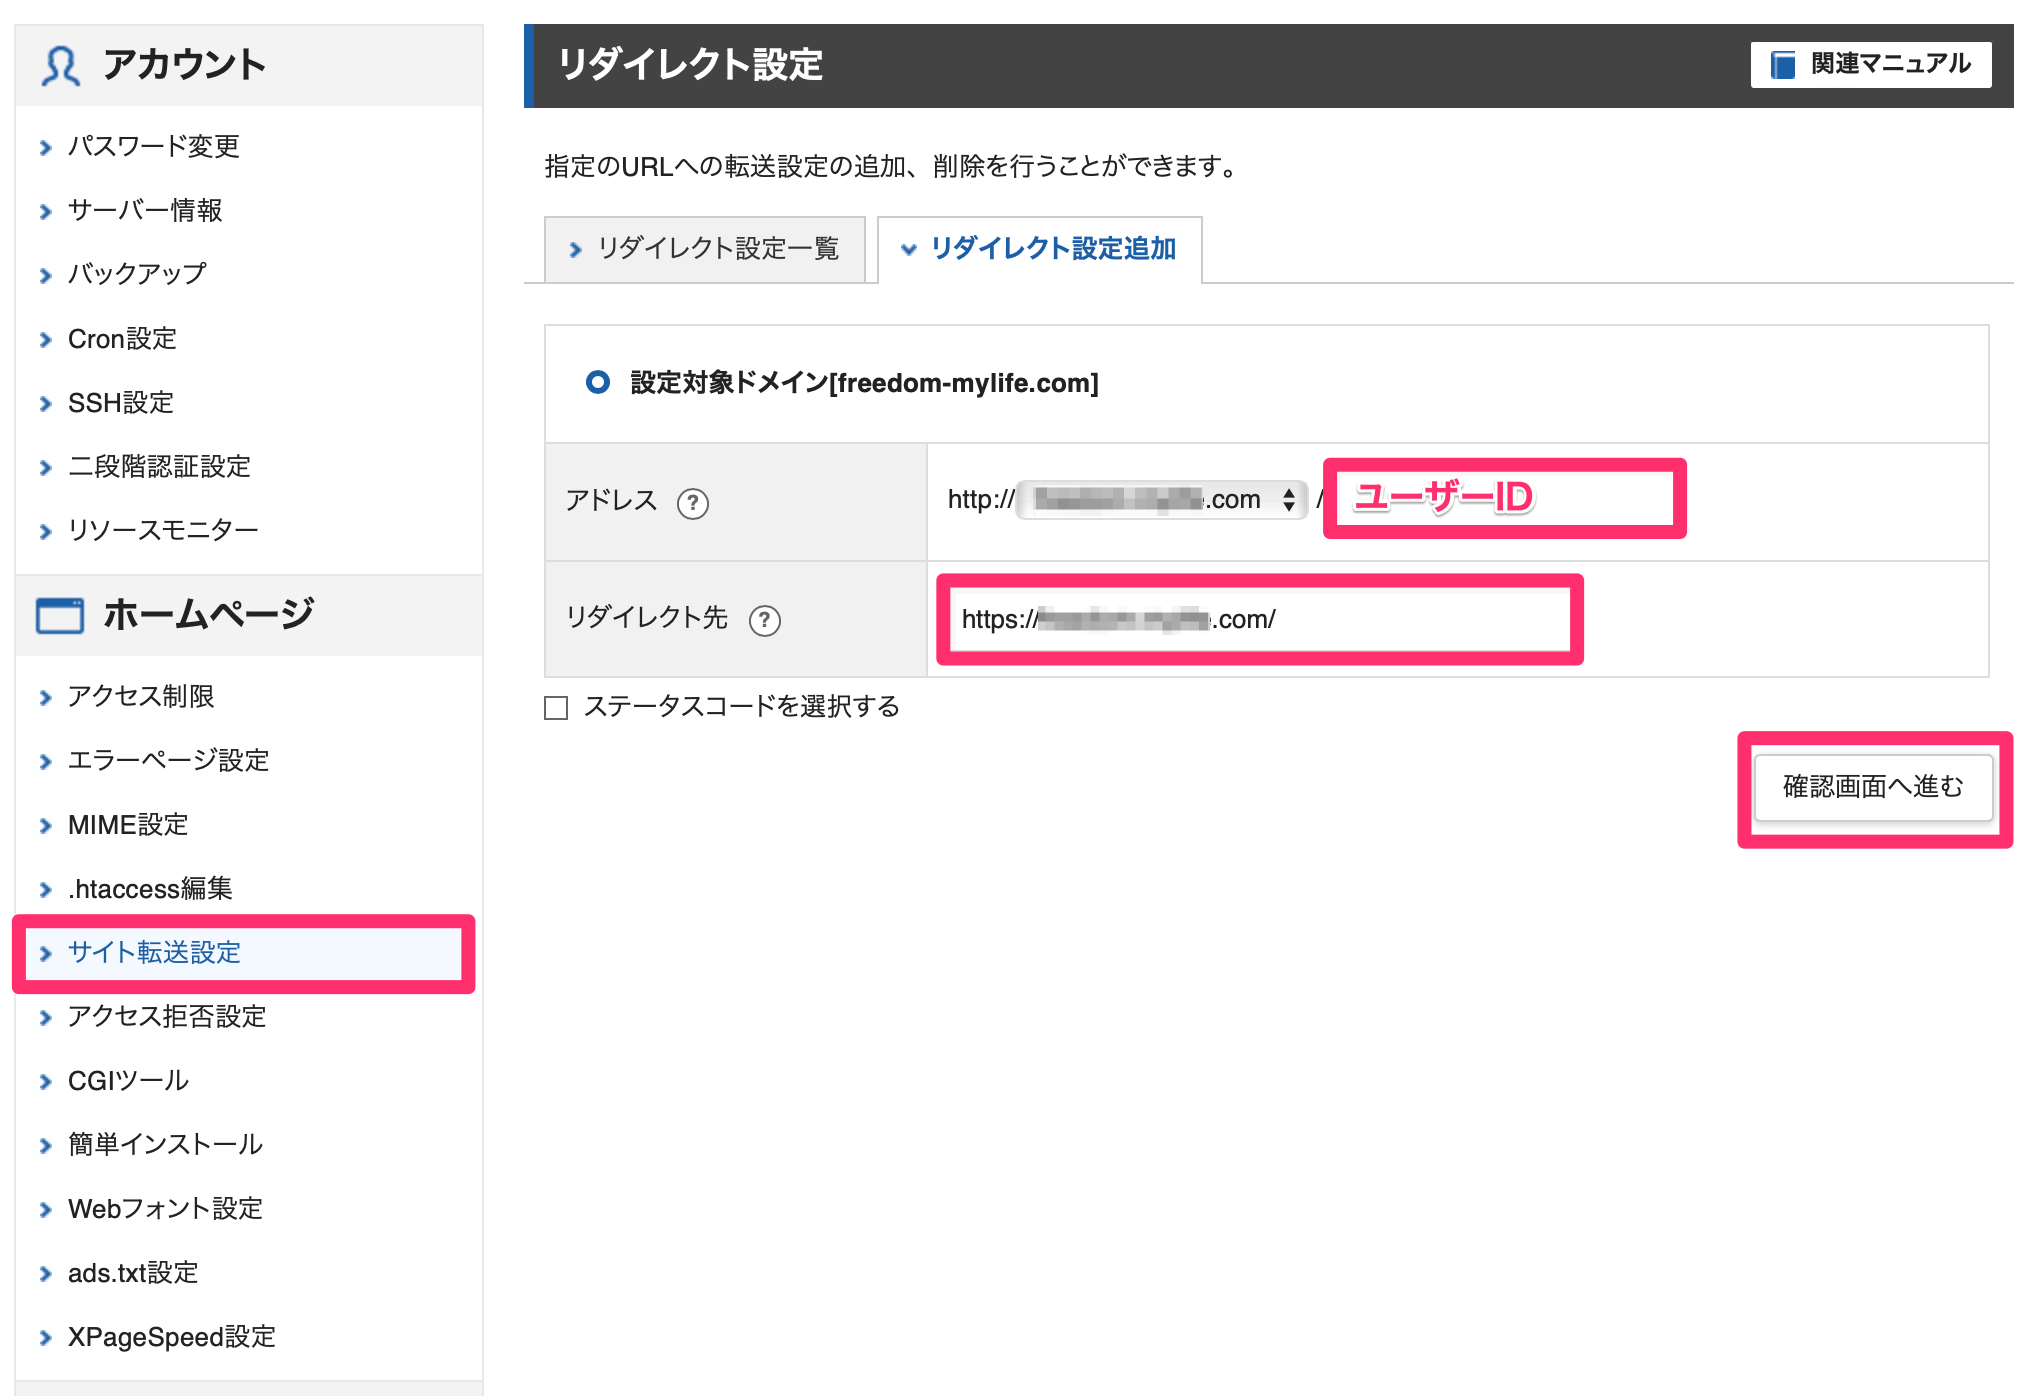The height and width of the screenshot is (1396, 2028).
Task: Check ステータスコードを選択する checkbox
Action: [556, 708]
